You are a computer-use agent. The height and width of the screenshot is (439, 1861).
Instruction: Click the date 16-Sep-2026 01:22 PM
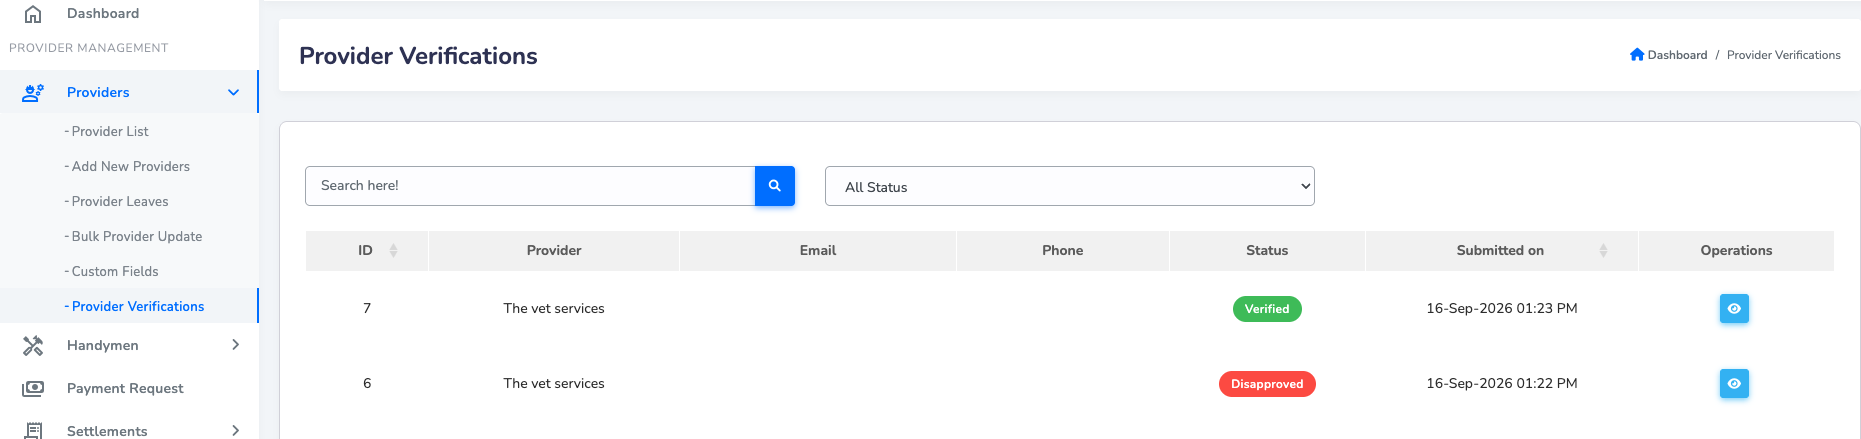coord(1502,383)
